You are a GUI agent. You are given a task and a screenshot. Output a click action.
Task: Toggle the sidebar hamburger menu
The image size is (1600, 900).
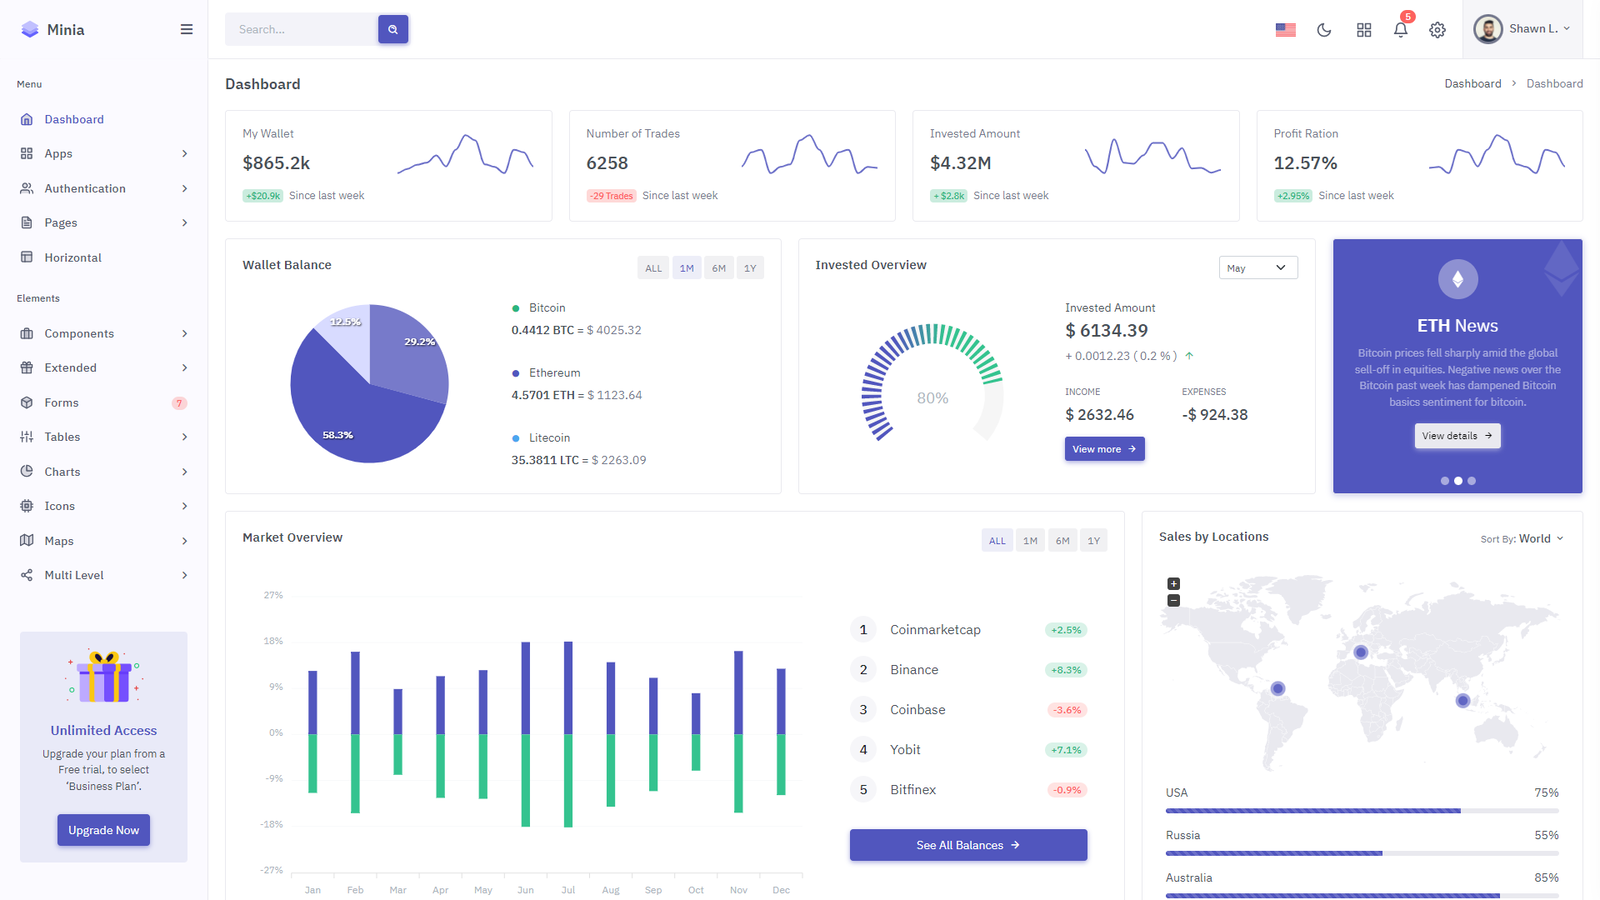(x=186, y=30)
